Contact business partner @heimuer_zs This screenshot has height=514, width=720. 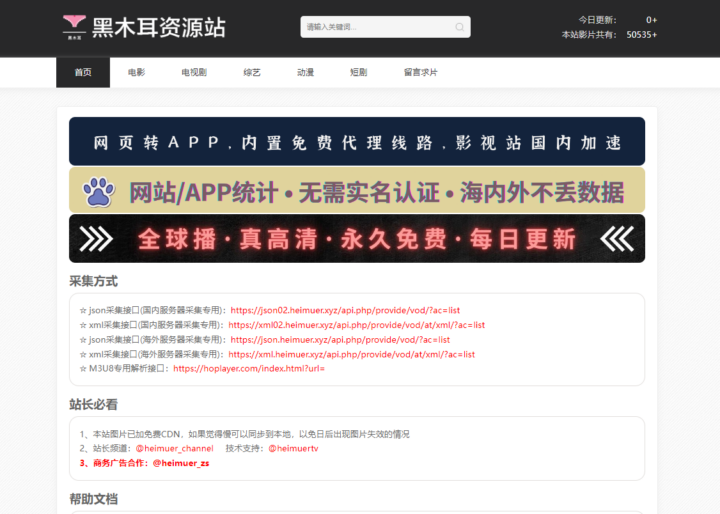pyautogui.click(x=181, y=463)
